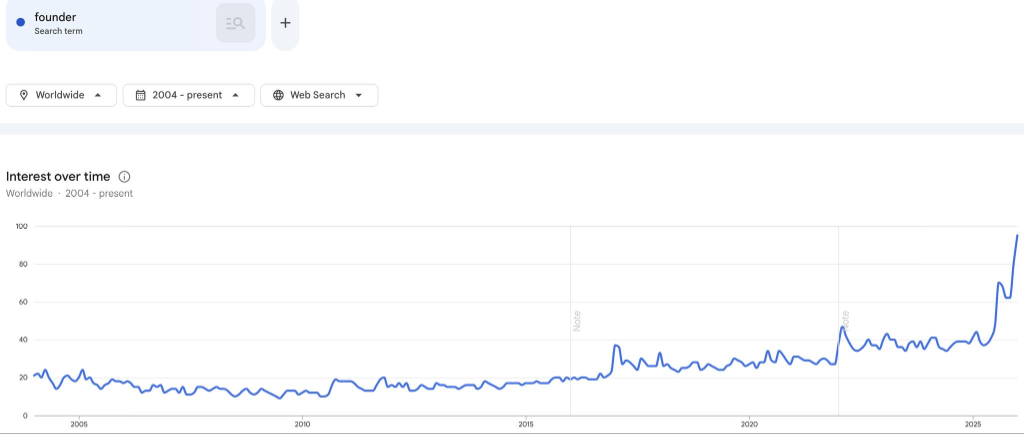
Task: Open the info icon next to Interest over time
Action: tap(125, 176)
